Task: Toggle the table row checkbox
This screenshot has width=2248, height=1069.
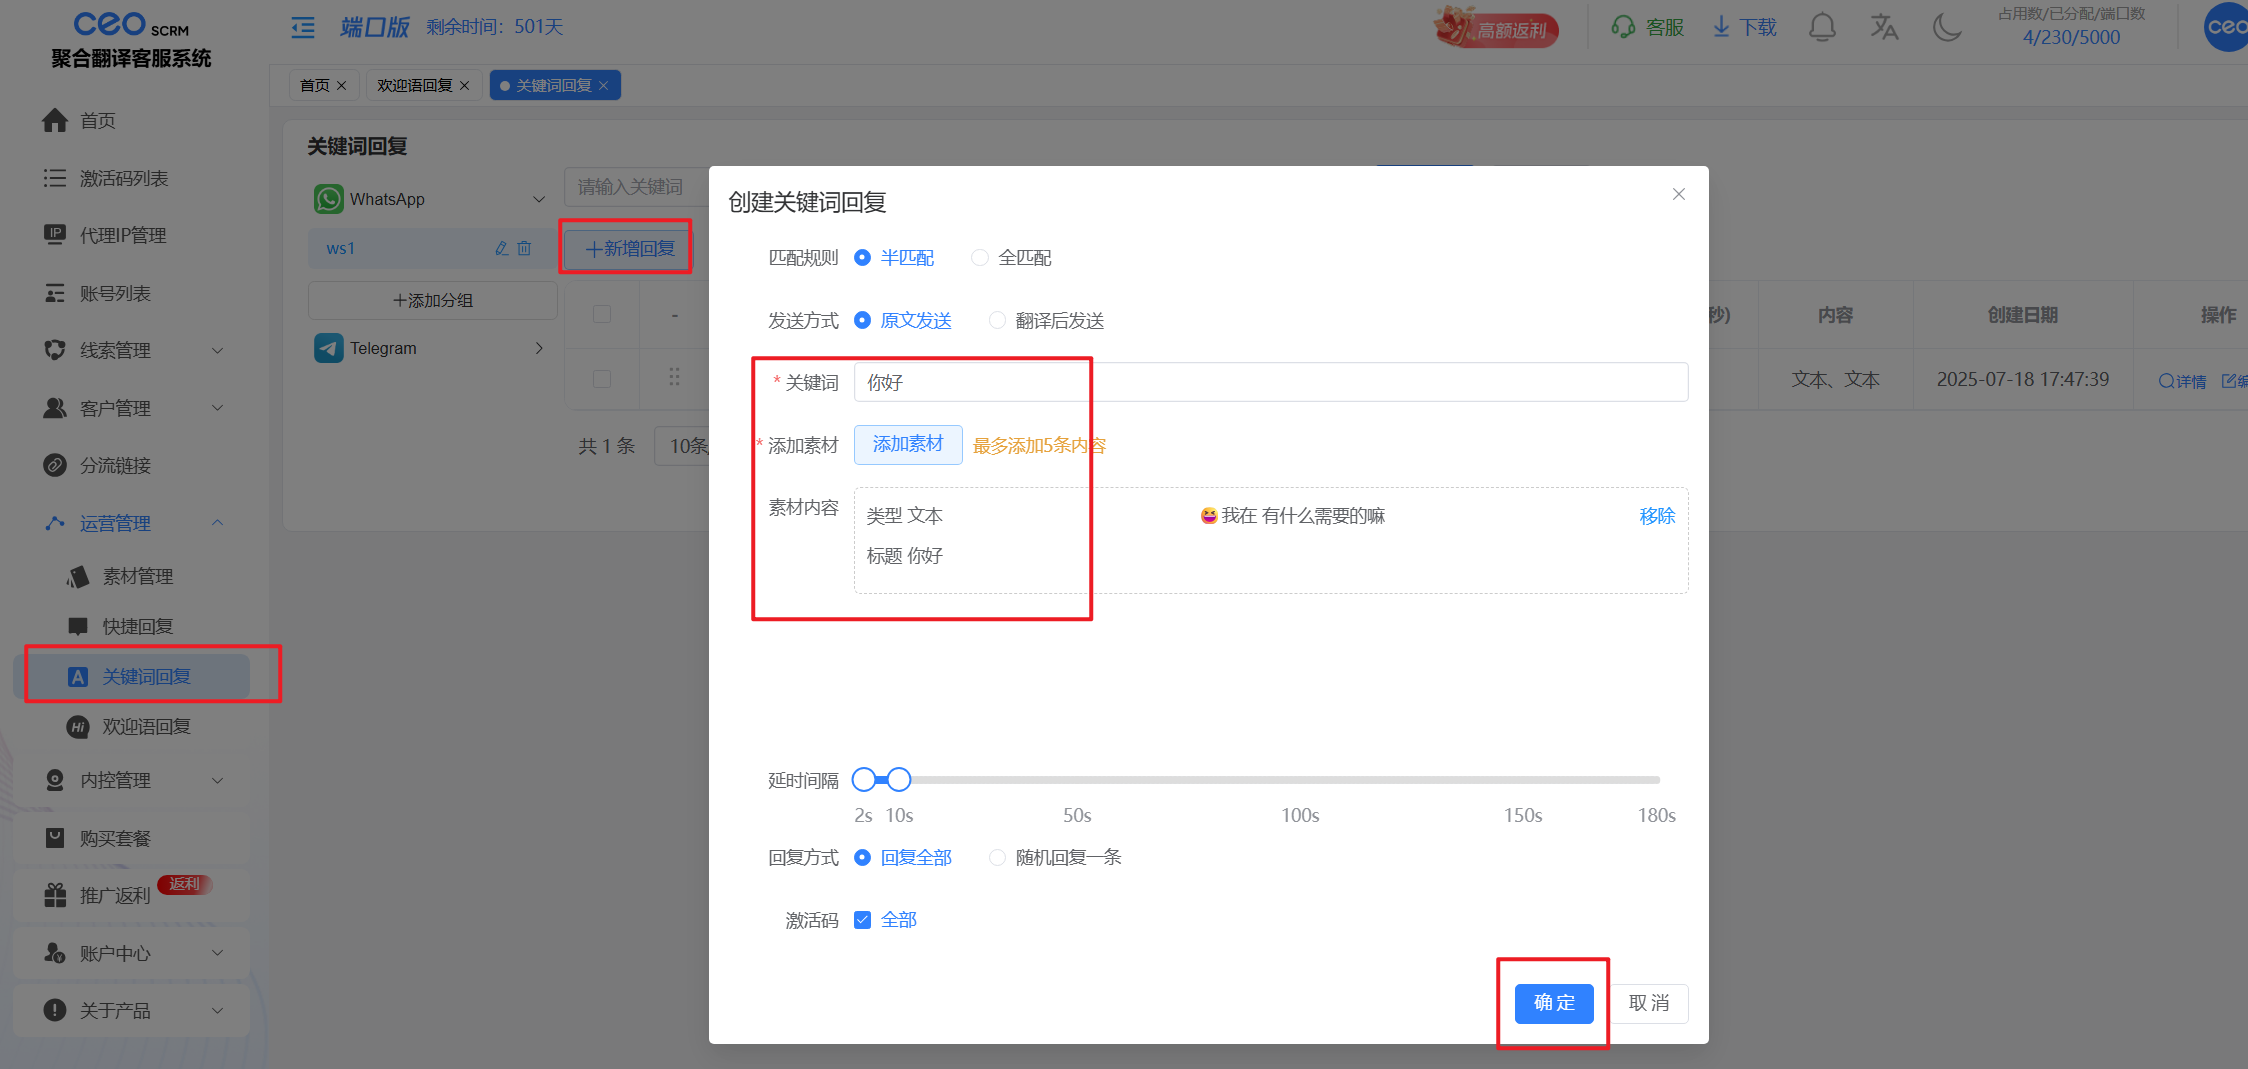Action: coord(602,379)
